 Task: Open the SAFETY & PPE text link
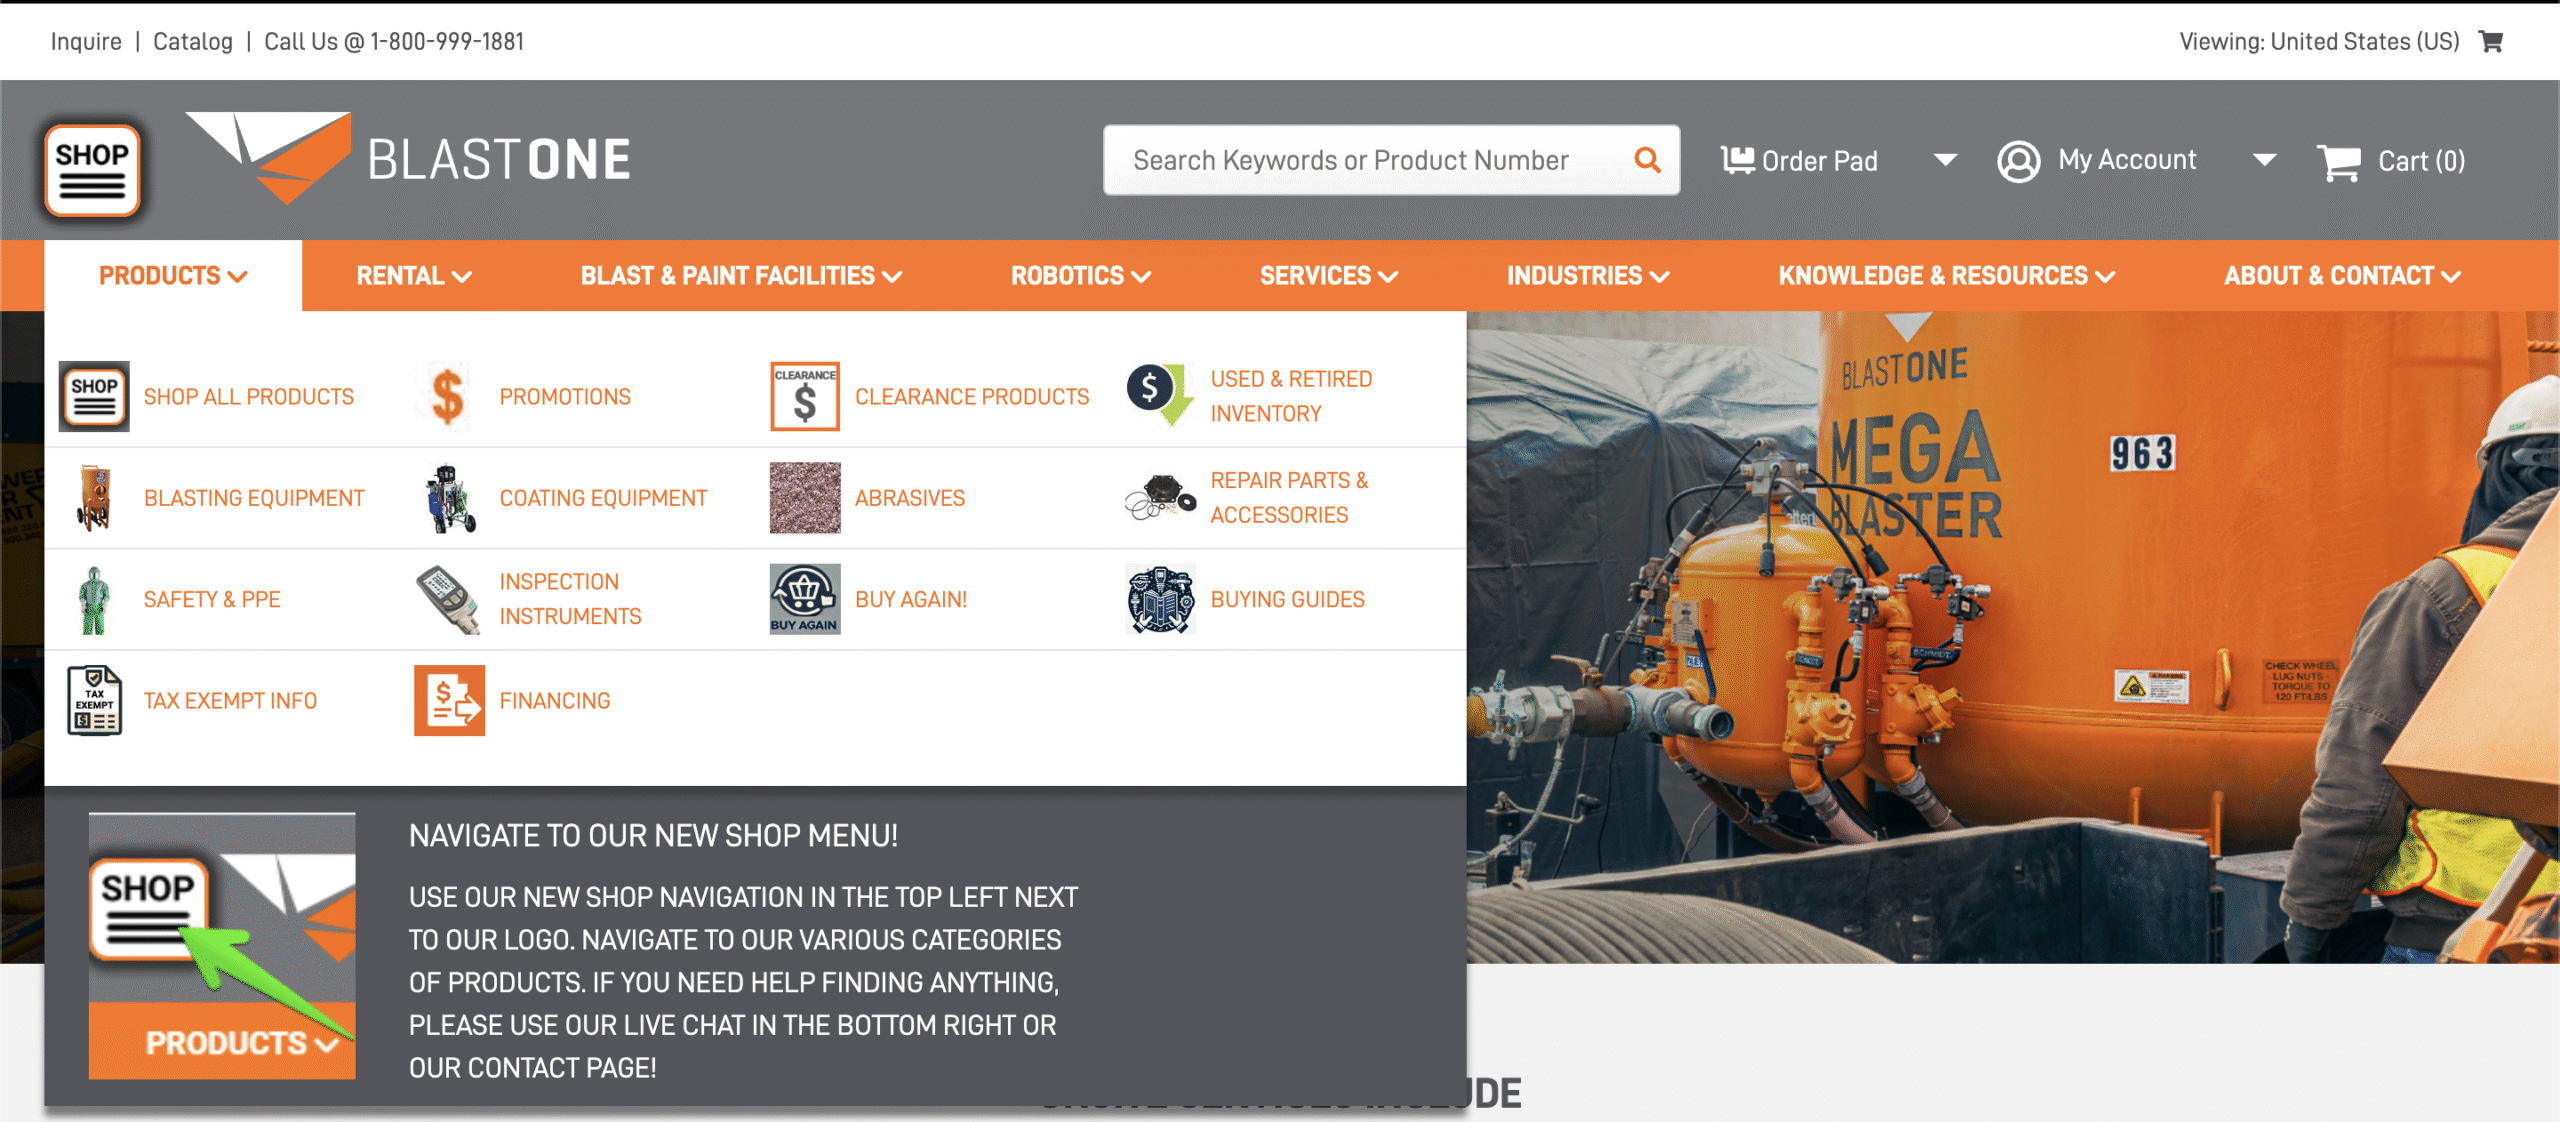[x=212, y=599]
